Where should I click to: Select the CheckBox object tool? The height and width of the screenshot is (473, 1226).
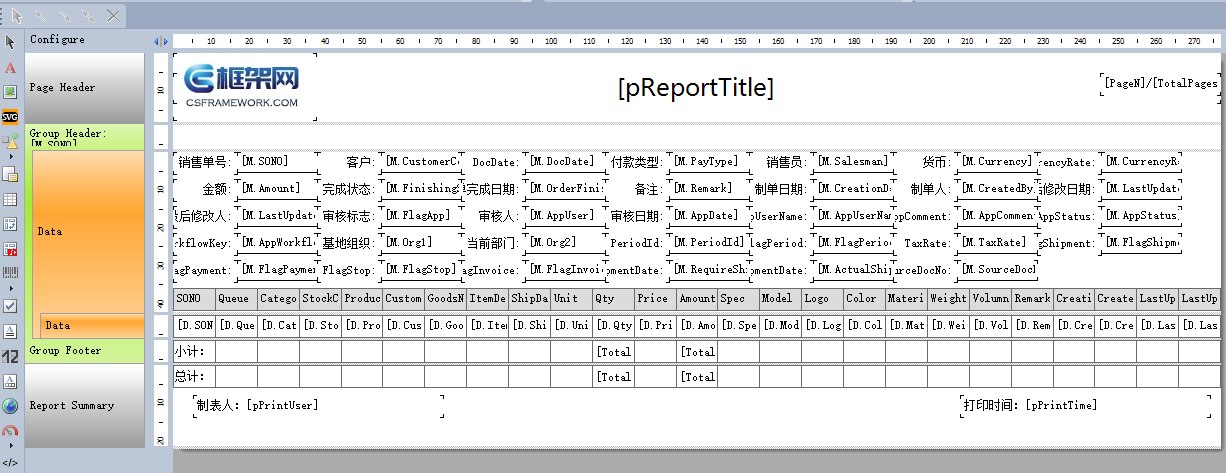[10, 305]
